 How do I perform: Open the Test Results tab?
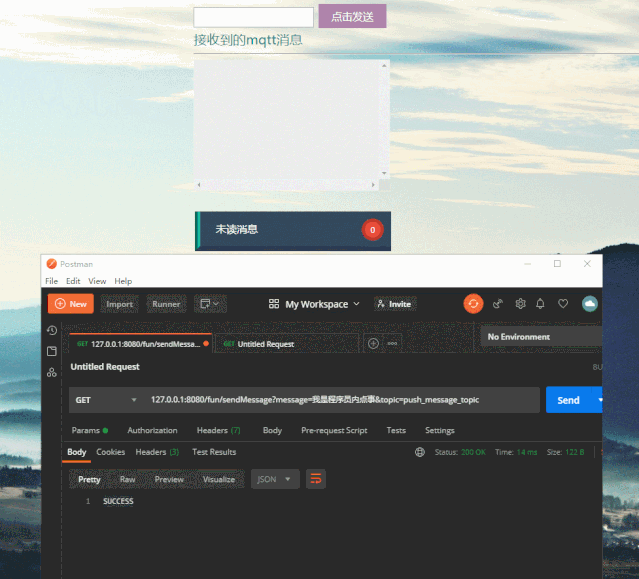[214, 452]
